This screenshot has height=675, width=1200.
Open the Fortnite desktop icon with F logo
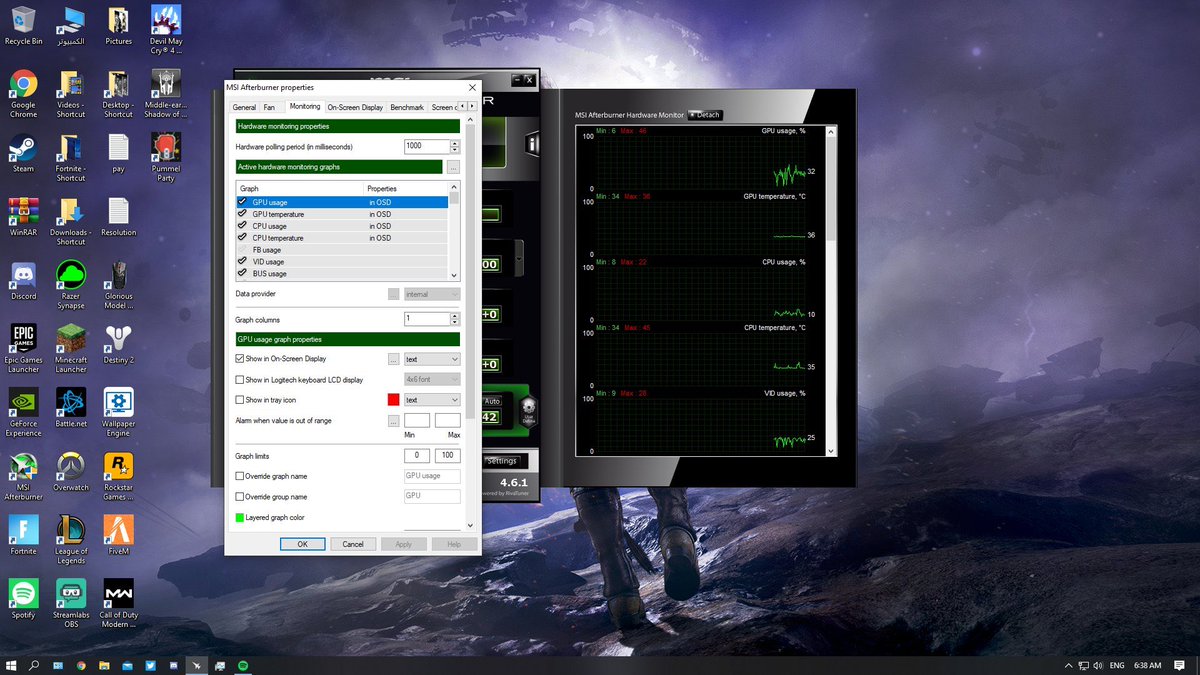point(23,535)
